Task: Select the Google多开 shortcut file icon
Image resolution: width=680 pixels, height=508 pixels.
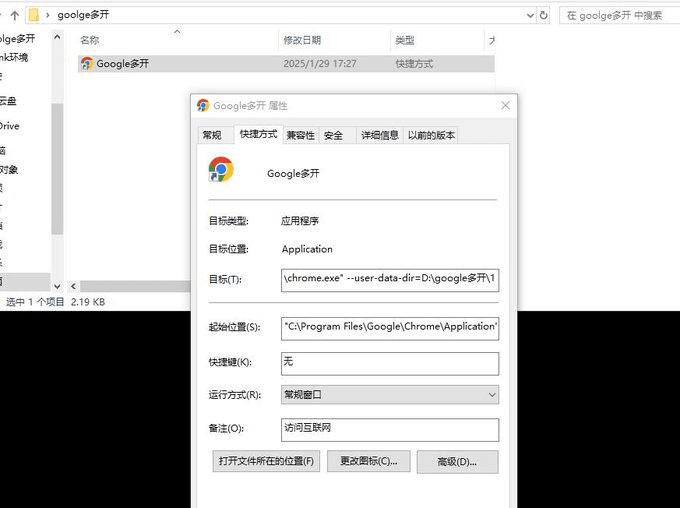Action: click(87, 63)
